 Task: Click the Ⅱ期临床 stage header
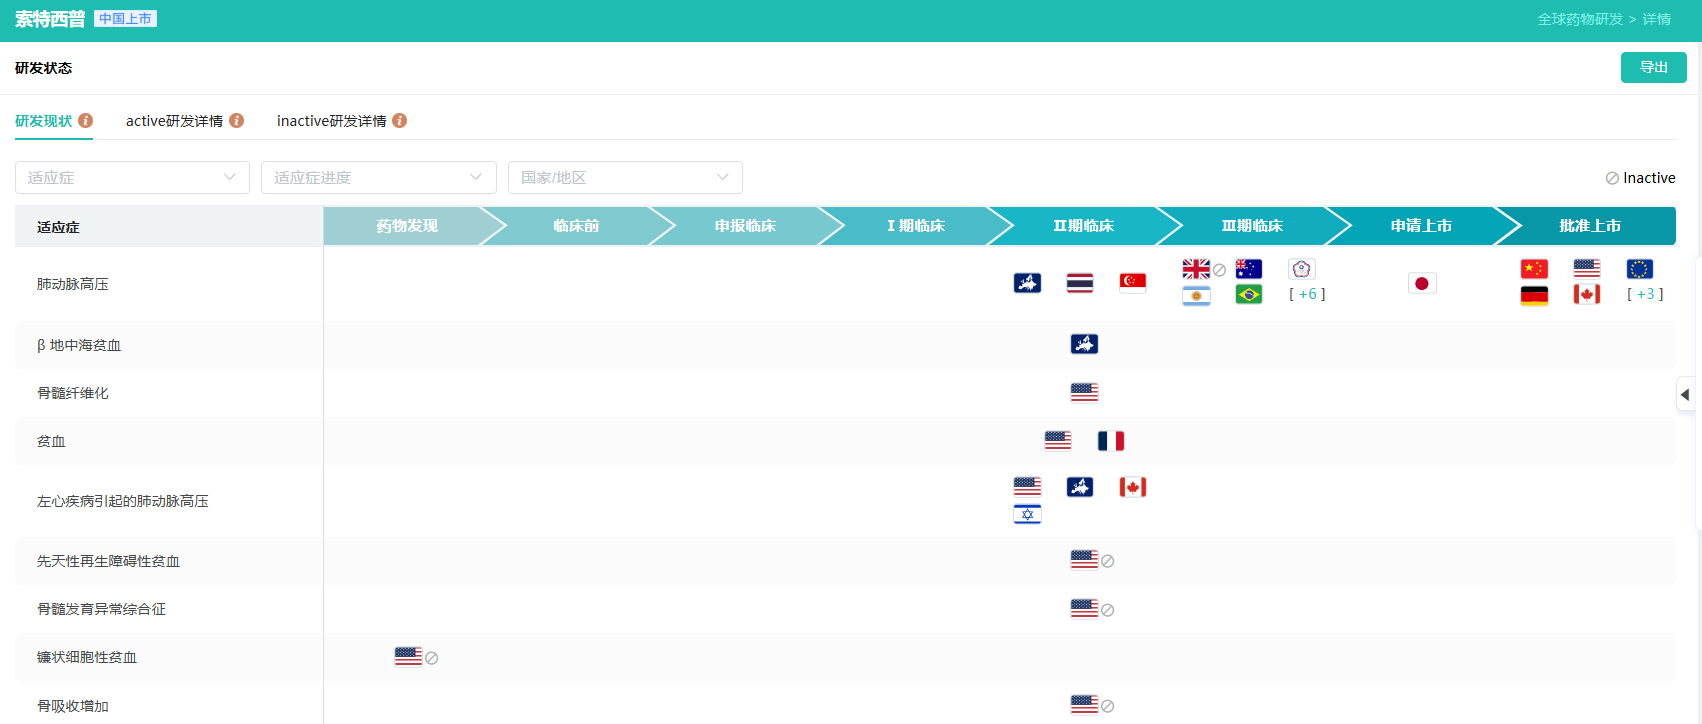pos(1083,226)
